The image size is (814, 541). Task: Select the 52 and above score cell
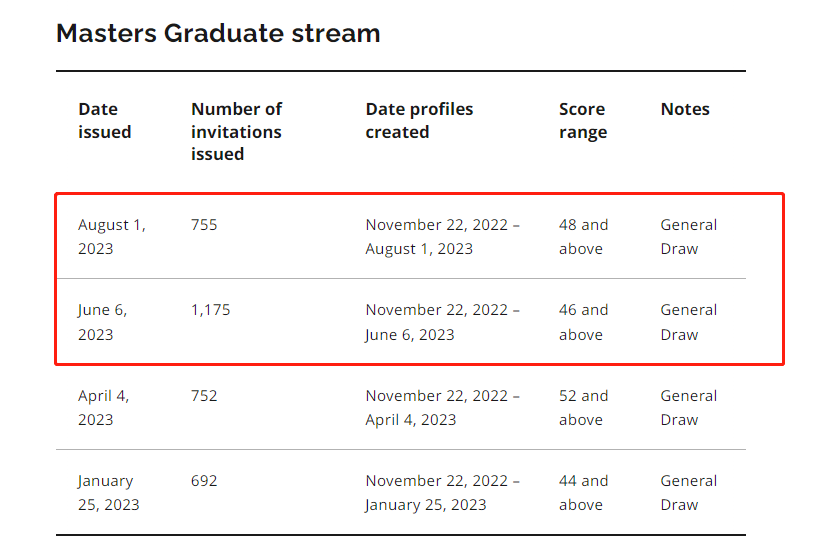click(583, 407)
